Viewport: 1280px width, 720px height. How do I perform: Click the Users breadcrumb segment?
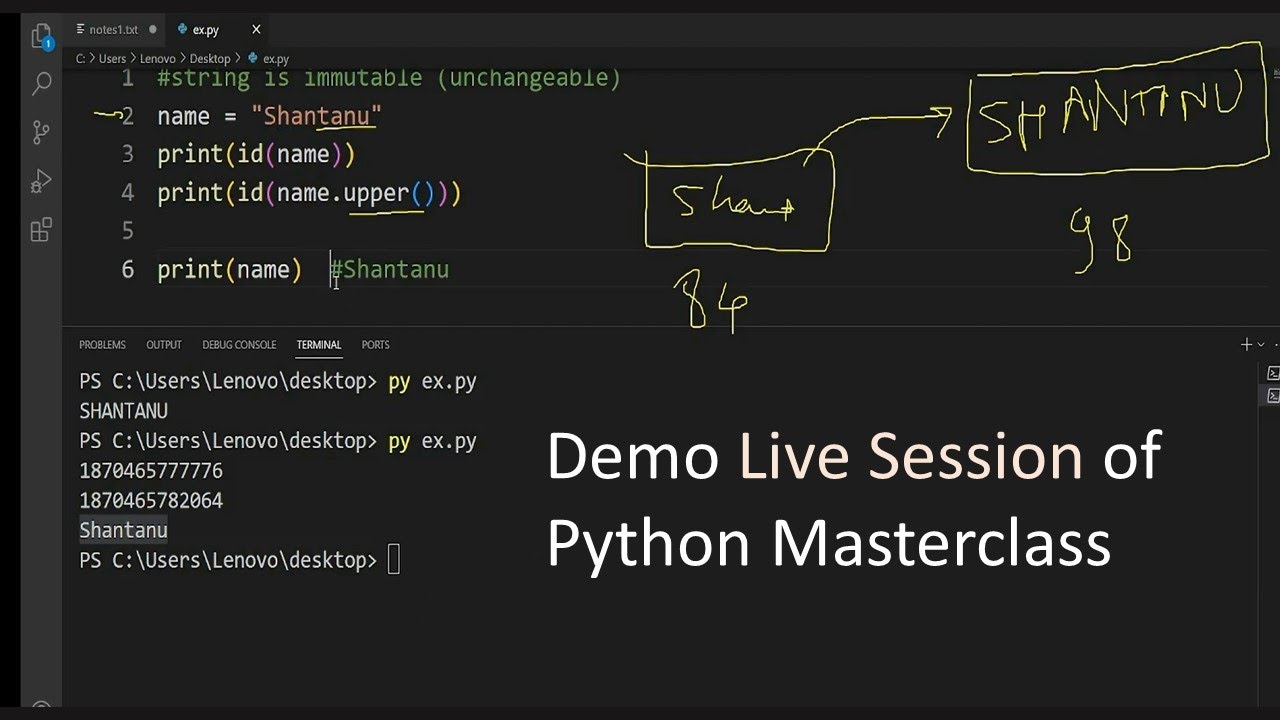(x=112, y=59)
